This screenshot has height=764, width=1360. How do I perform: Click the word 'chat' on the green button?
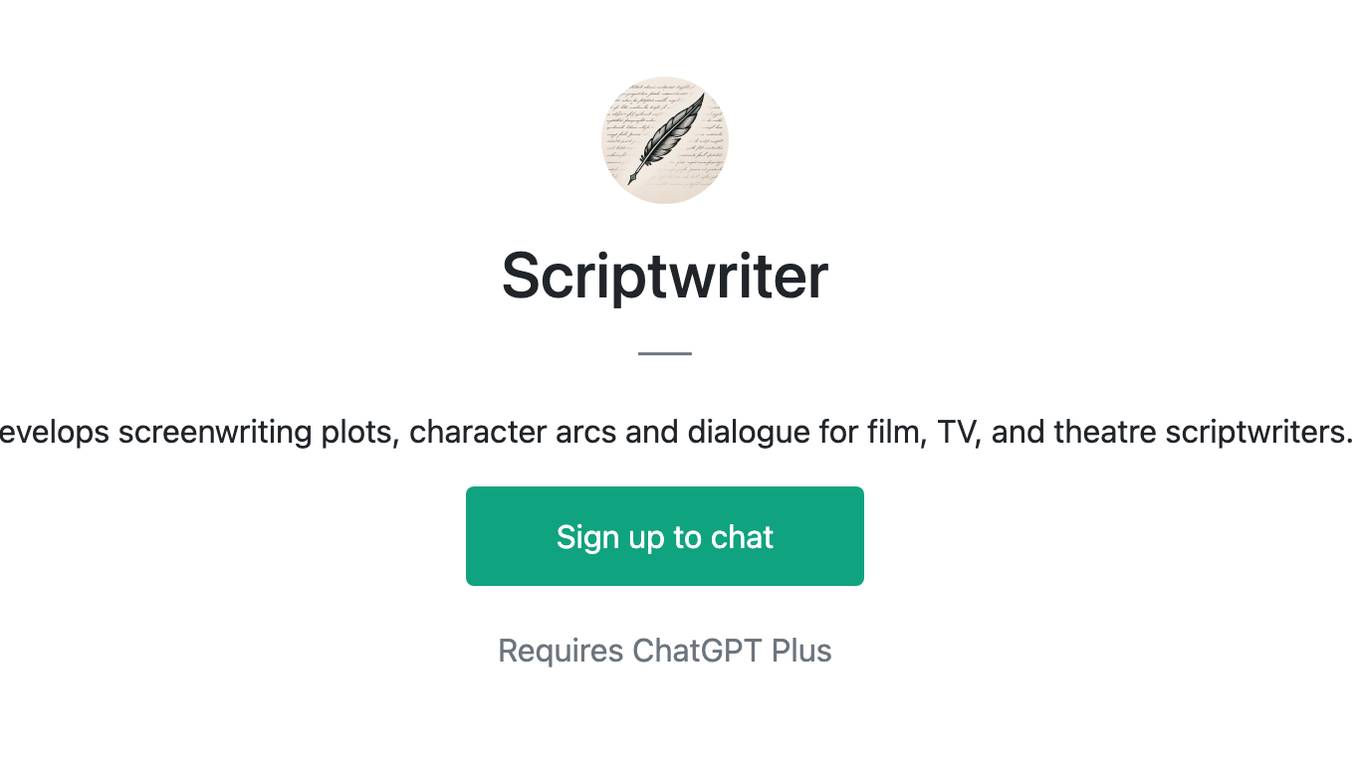point(742,537)
